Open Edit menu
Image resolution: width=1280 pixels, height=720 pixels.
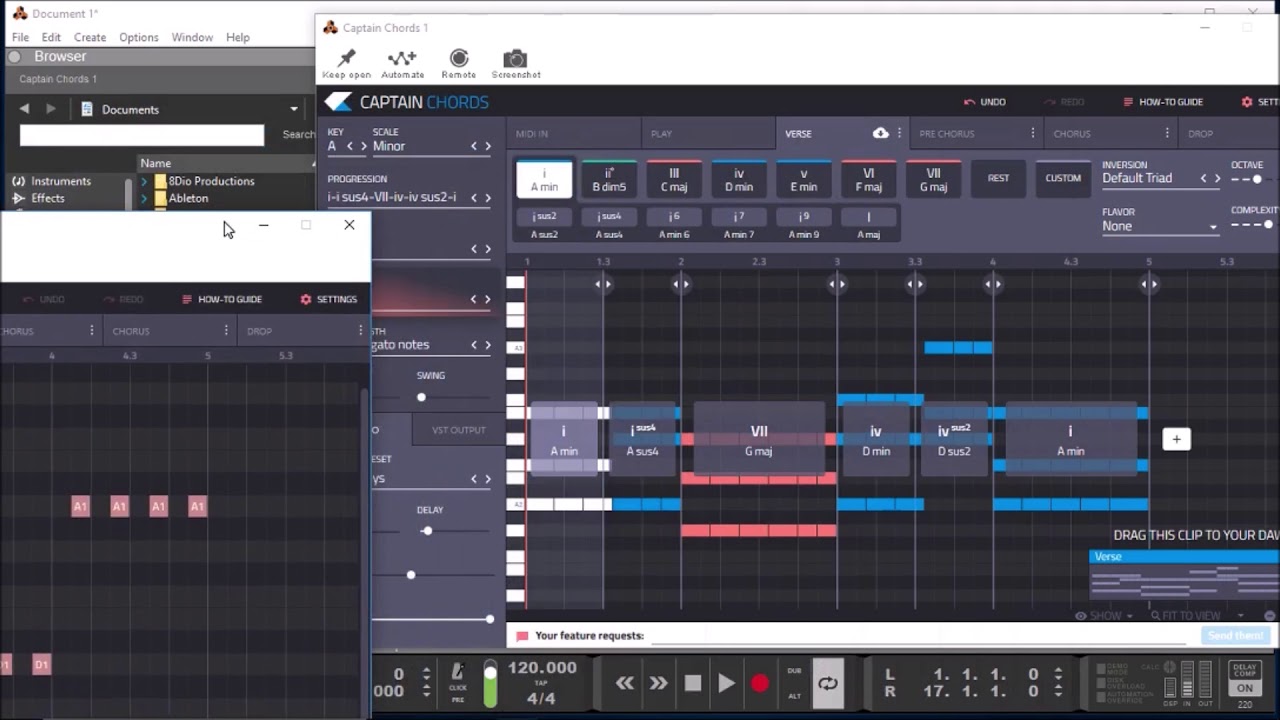coord(51,37)
